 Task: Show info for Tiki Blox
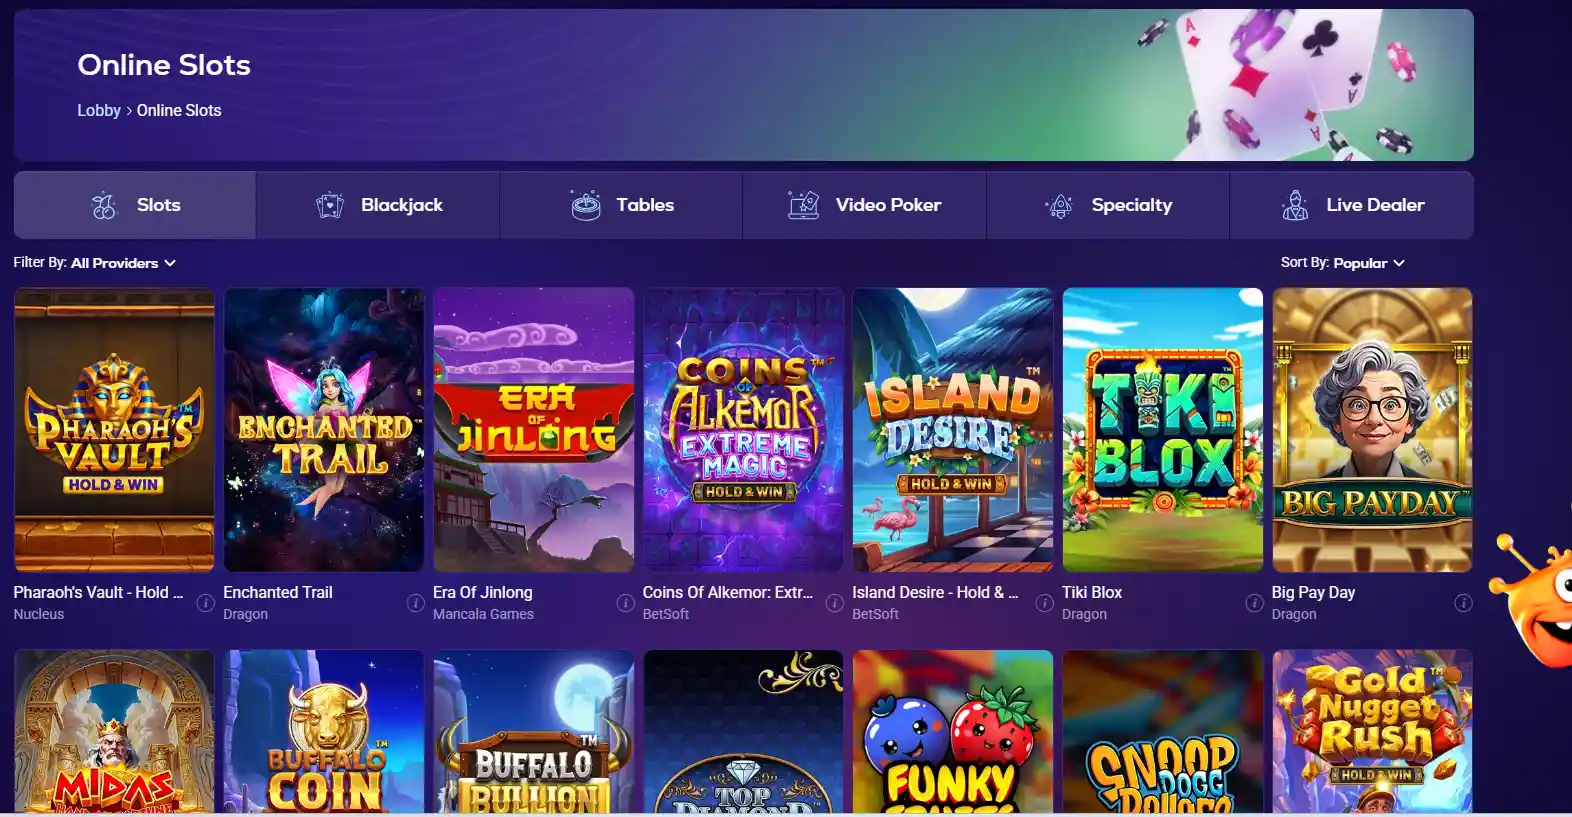(1254, 603)
